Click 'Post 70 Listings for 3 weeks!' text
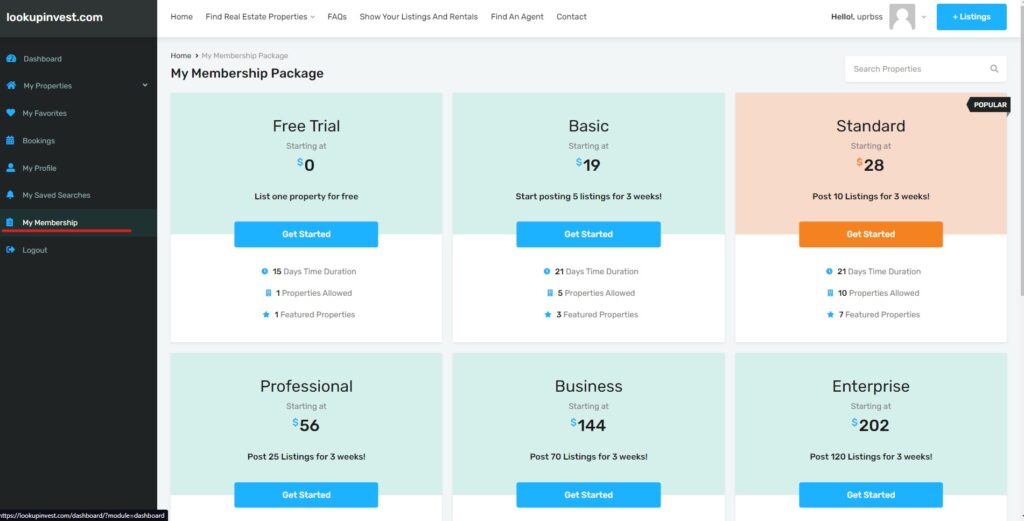Screen dimensions: 1024x521 coord(588,457)
